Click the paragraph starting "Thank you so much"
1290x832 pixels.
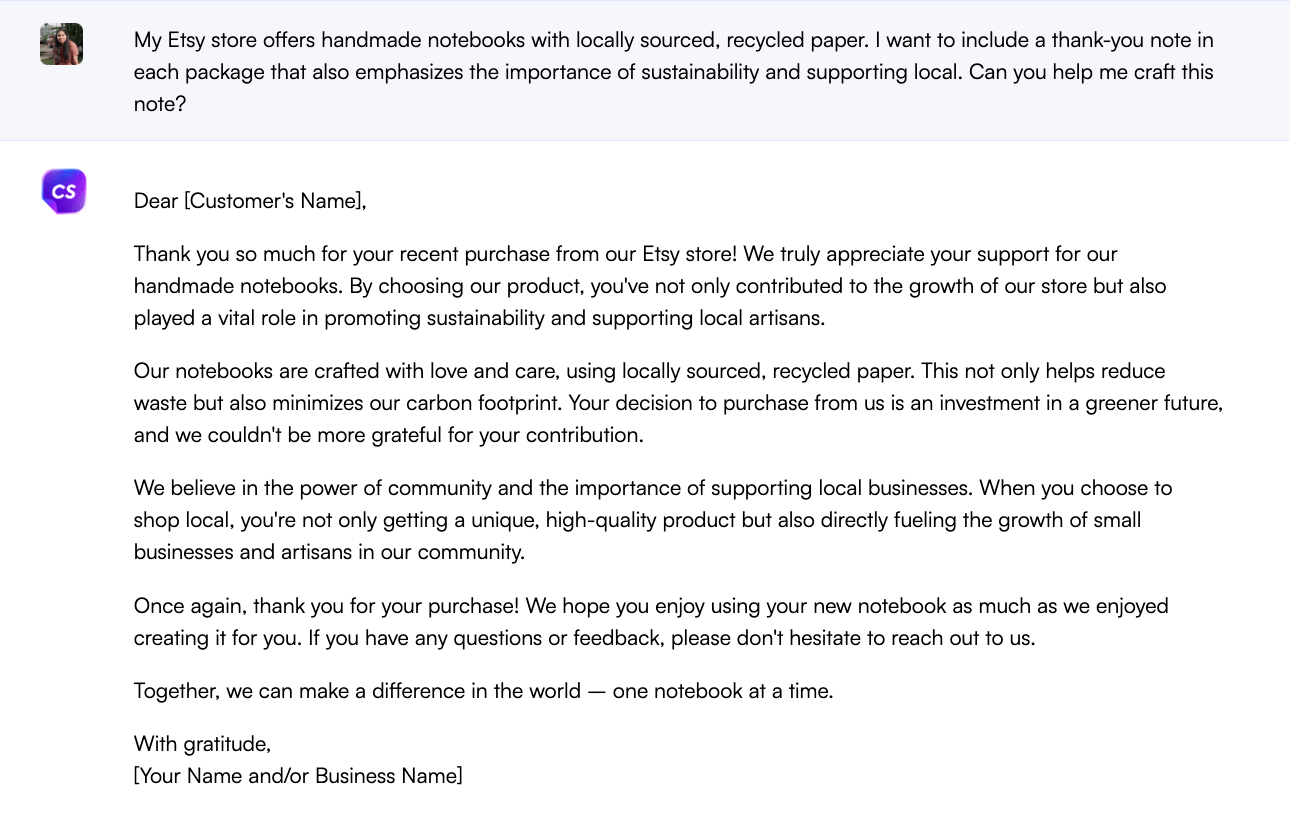(650, 286)
